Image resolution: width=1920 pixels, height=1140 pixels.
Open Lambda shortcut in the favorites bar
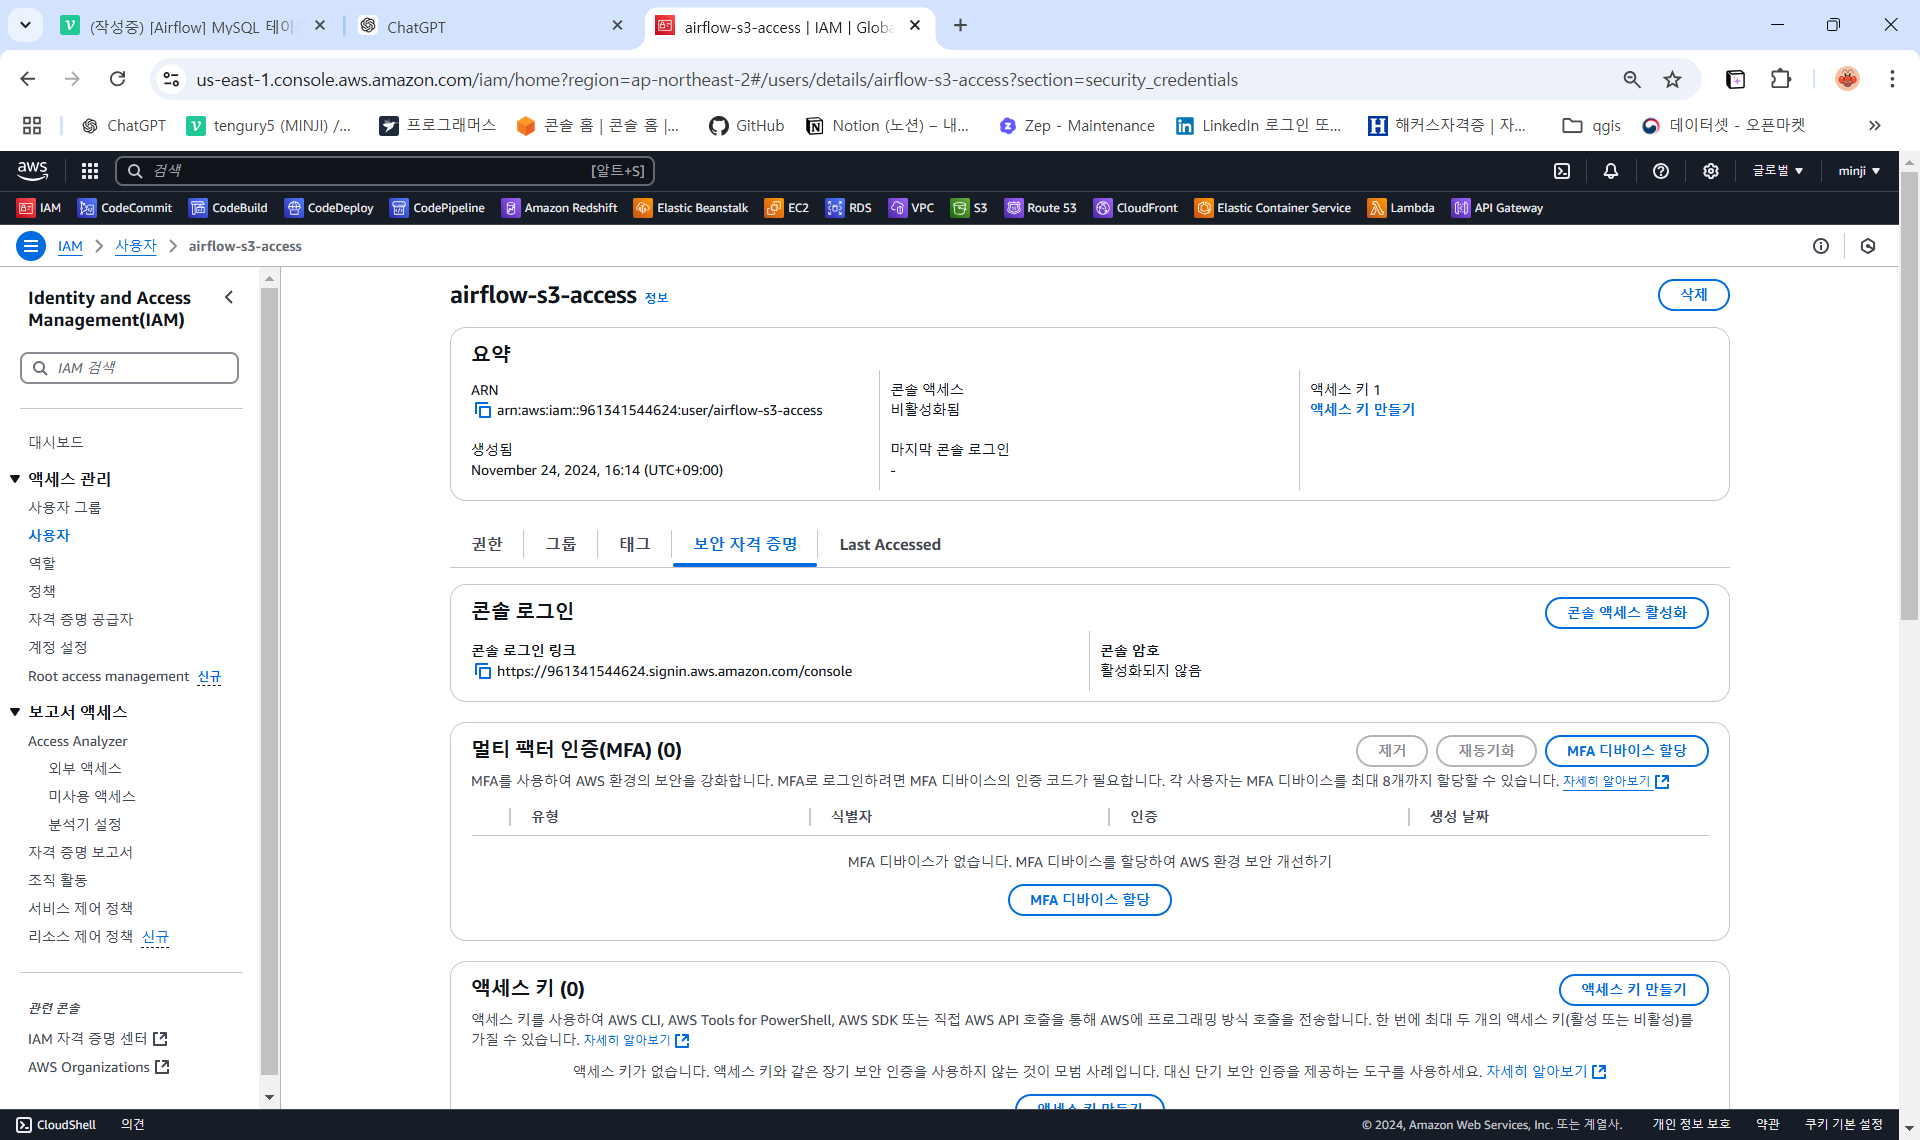point(1401,208)
